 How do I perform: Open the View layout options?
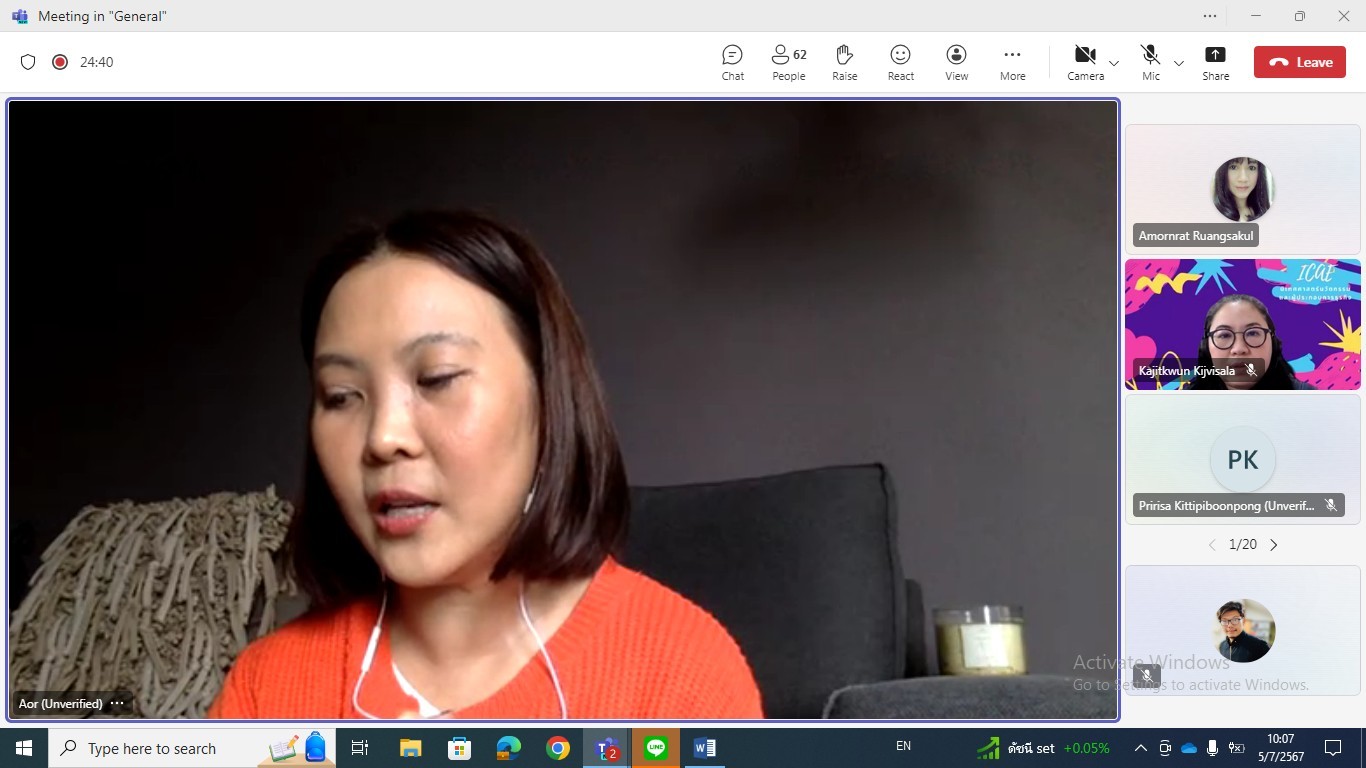(x=956, y=62)
